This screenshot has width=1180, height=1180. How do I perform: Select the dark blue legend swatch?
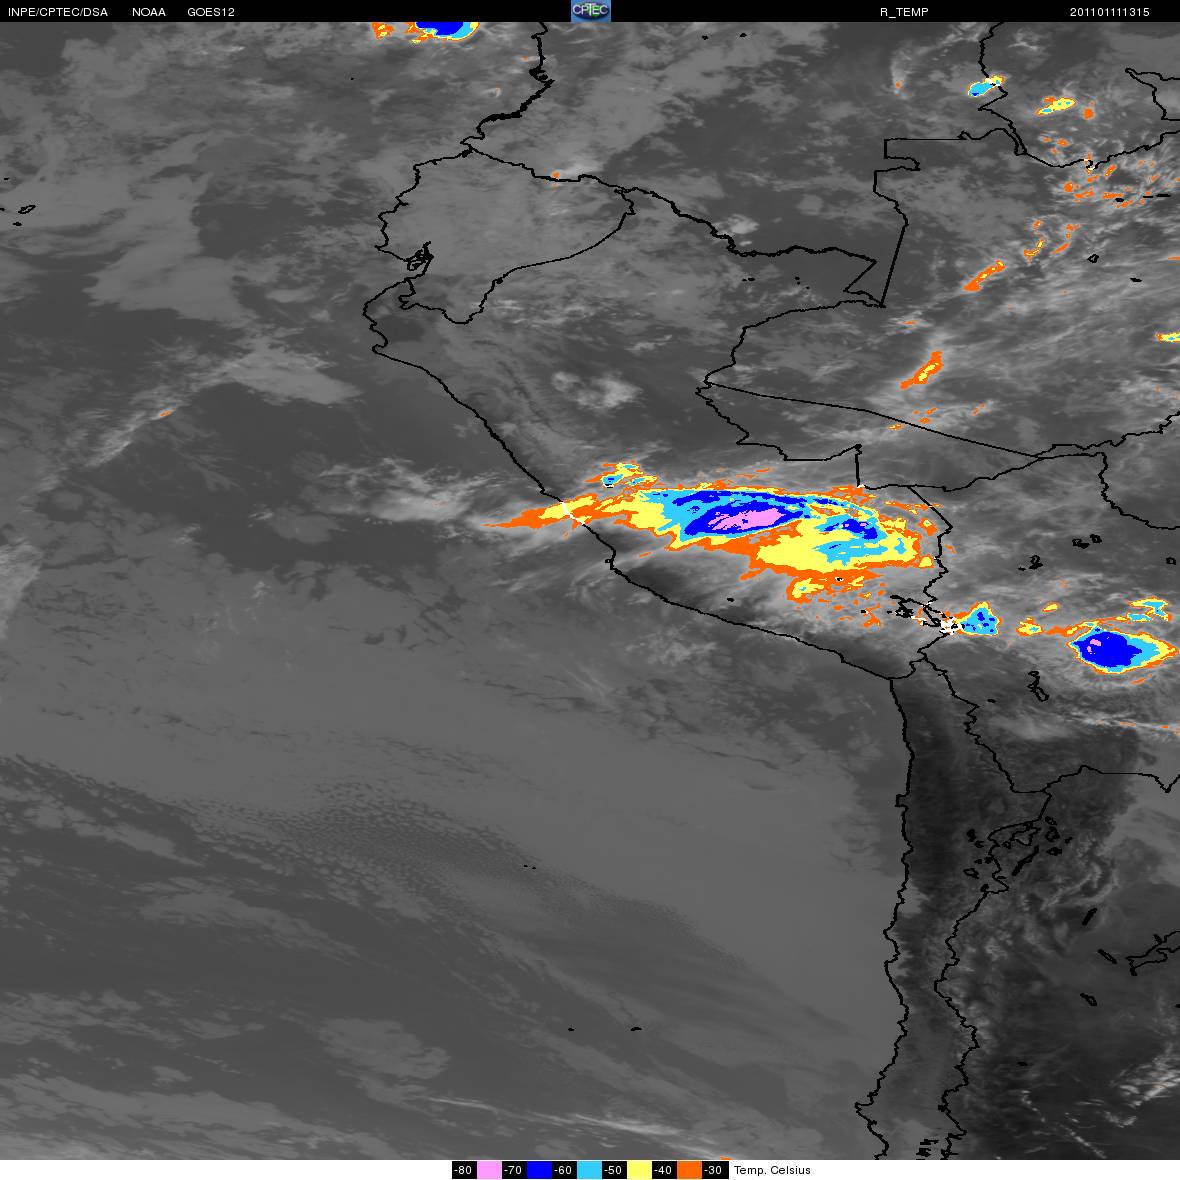click(539, 1170)
